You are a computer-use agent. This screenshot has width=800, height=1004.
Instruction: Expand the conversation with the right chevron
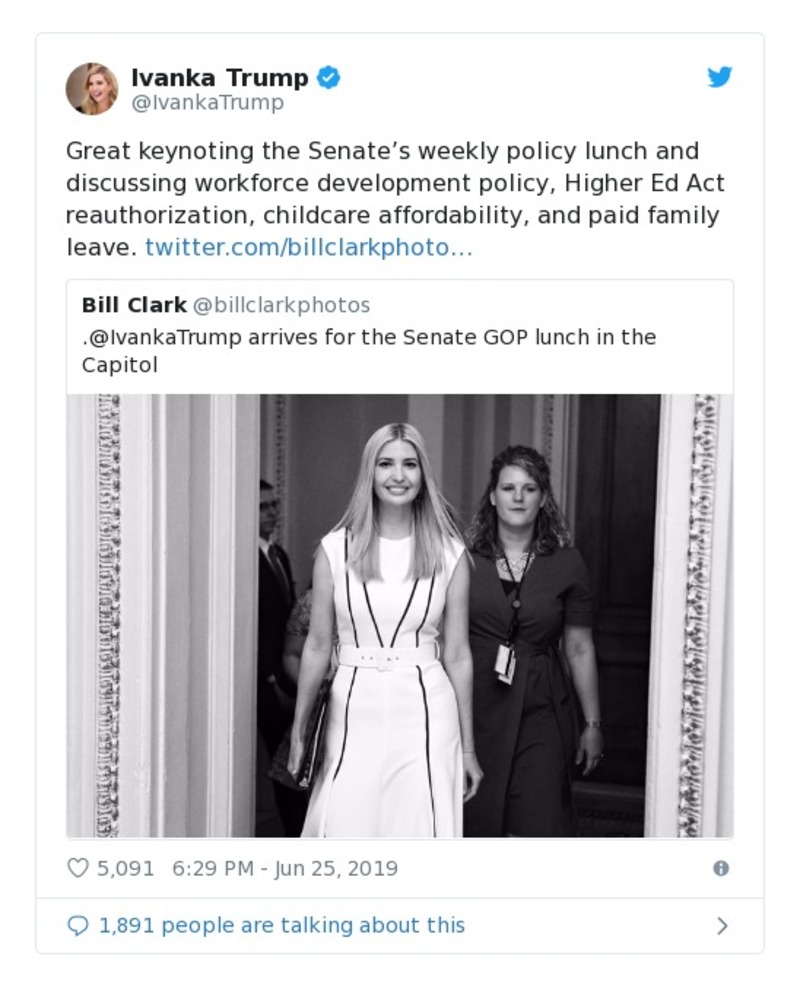[x=722, y=926]
